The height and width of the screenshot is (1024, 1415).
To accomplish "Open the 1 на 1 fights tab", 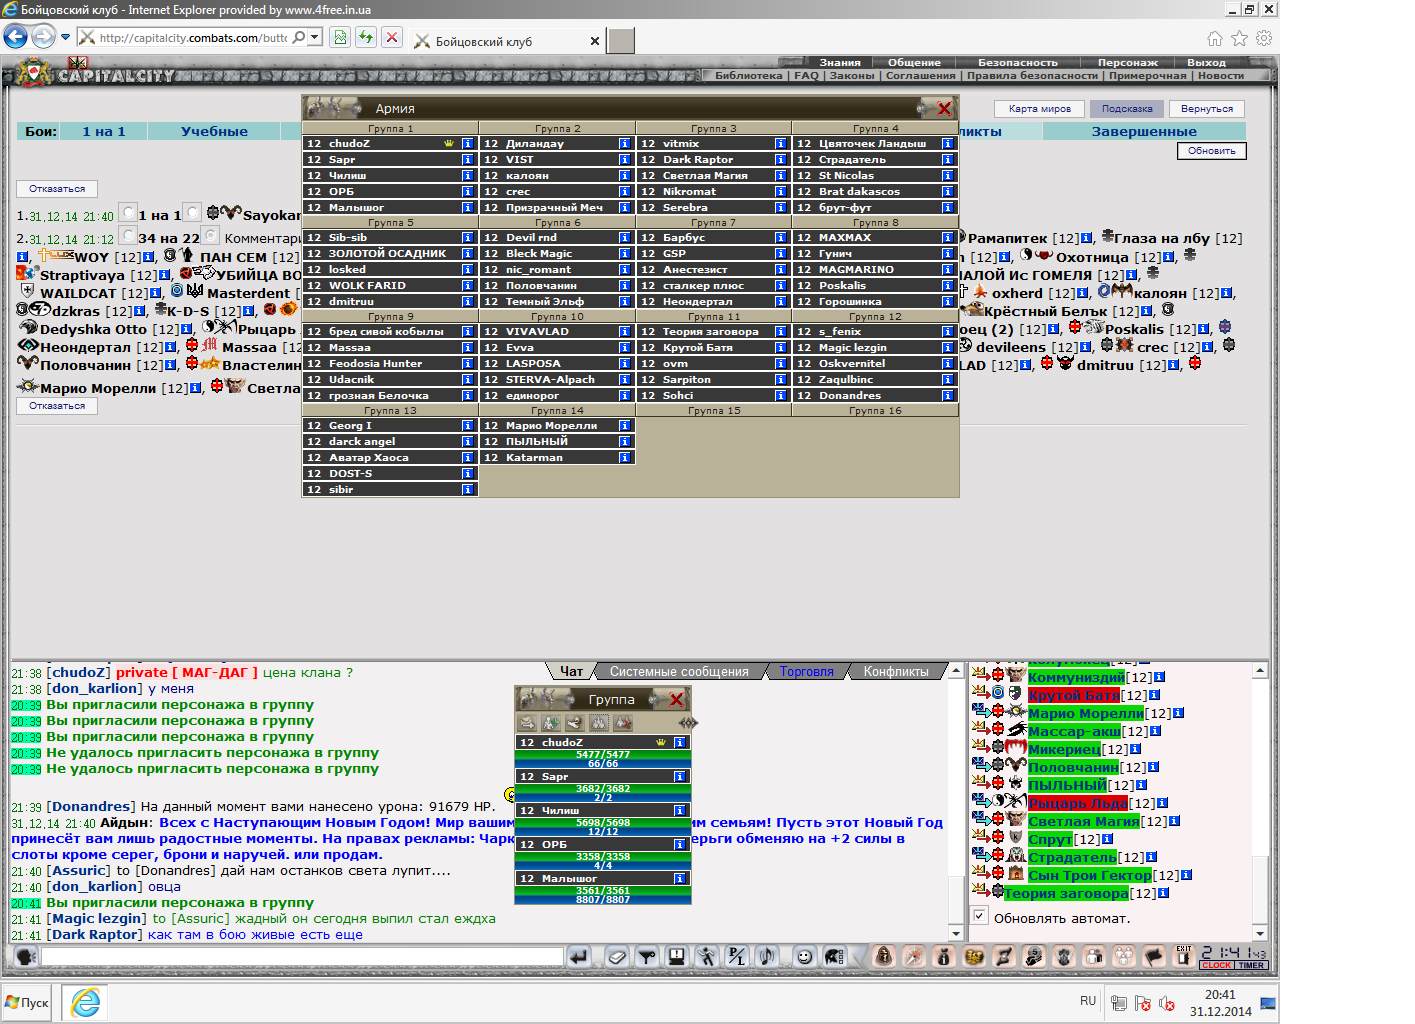I will 104,131.
